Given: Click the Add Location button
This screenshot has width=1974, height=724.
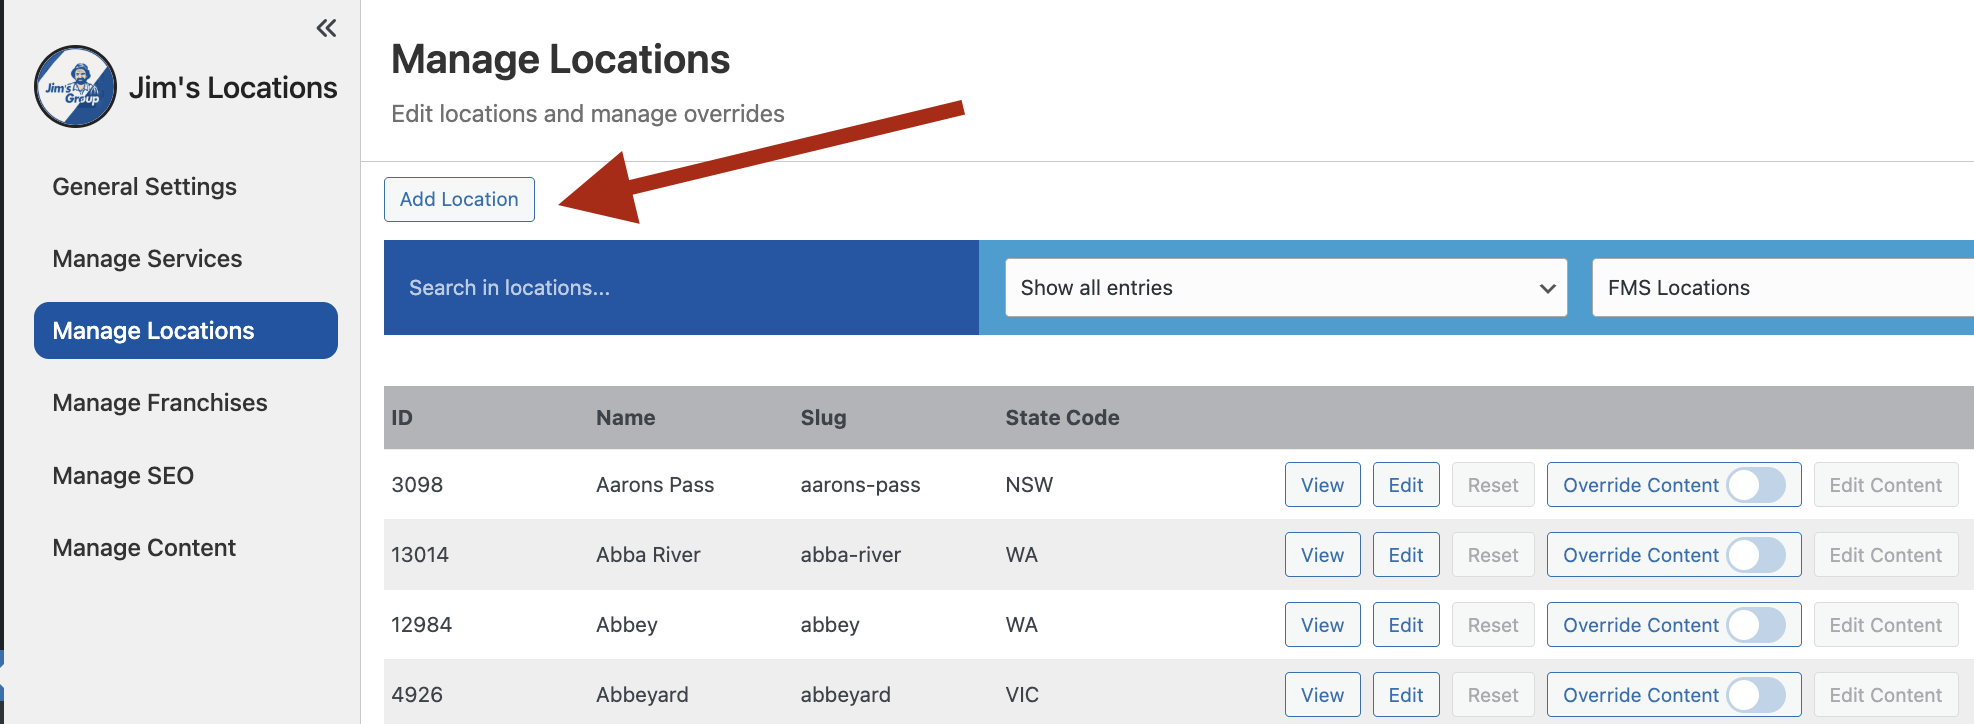Looking at the screenshot, I should [459, 199].
